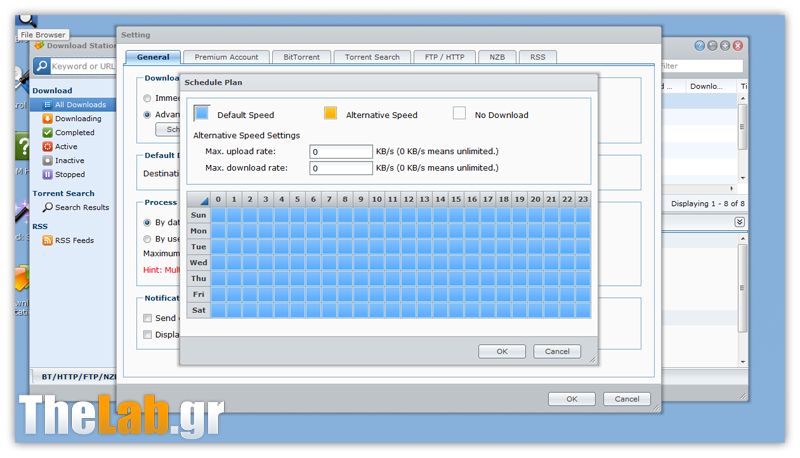Click the Completed sidebar item
800x458 pixels.
tap(74, 133)
